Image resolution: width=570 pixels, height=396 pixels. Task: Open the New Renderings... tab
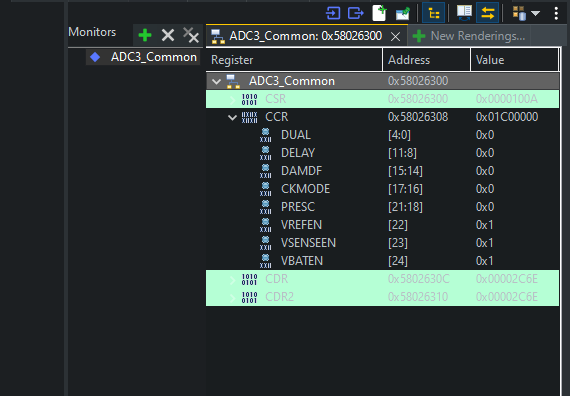click(469, 36)
